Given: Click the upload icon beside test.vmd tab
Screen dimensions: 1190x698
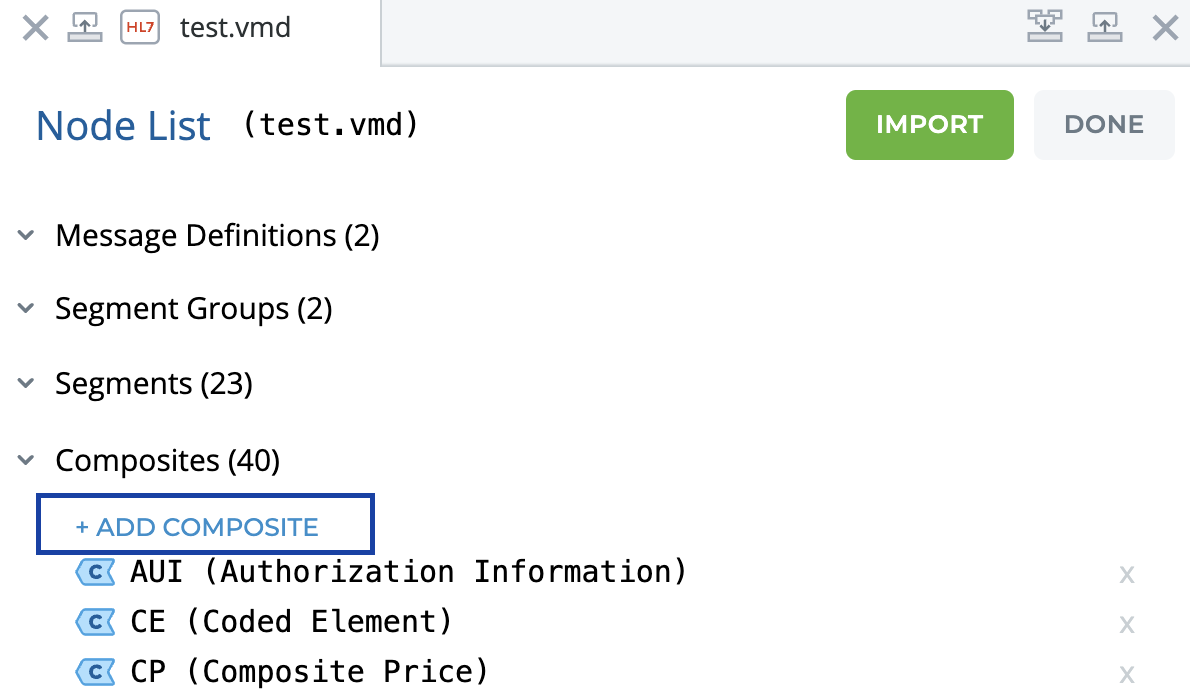Looking at the screenshot, I should (x=85, y=28).
